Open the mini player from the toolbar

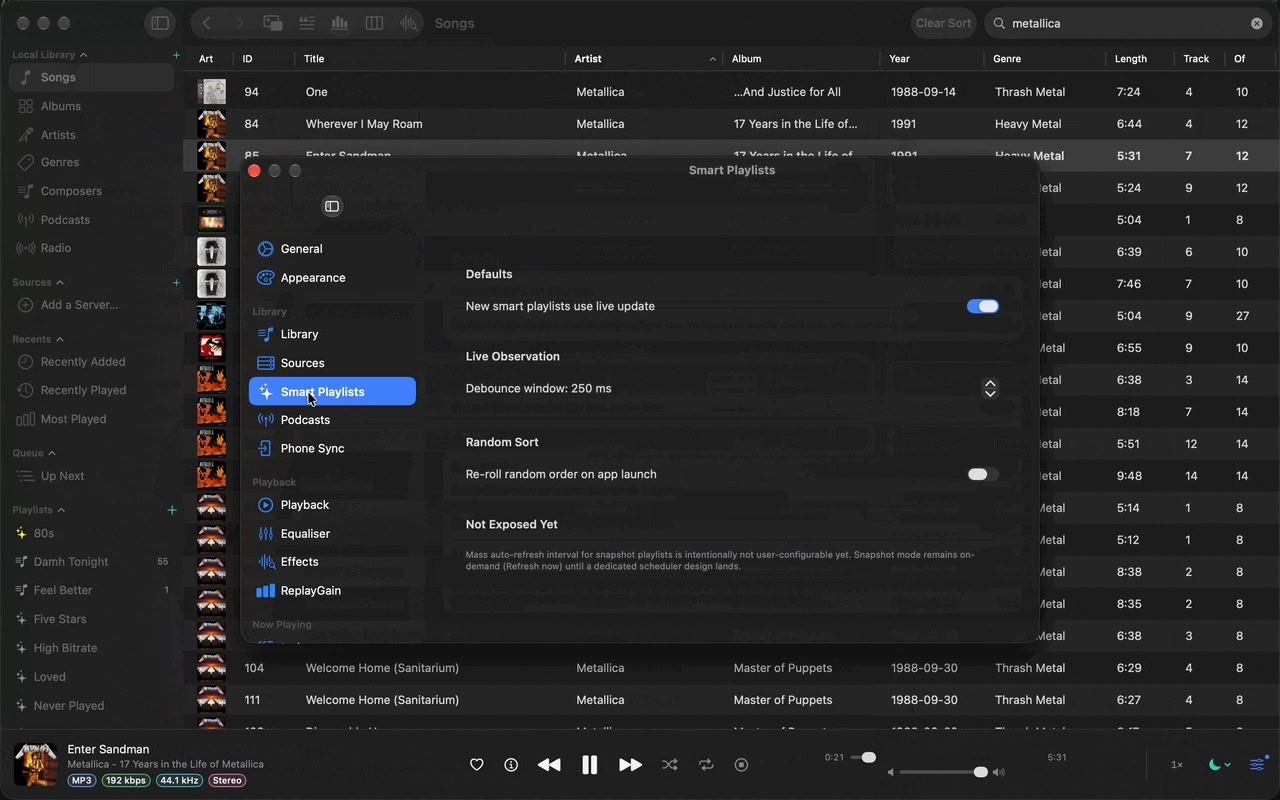(272, 23)
